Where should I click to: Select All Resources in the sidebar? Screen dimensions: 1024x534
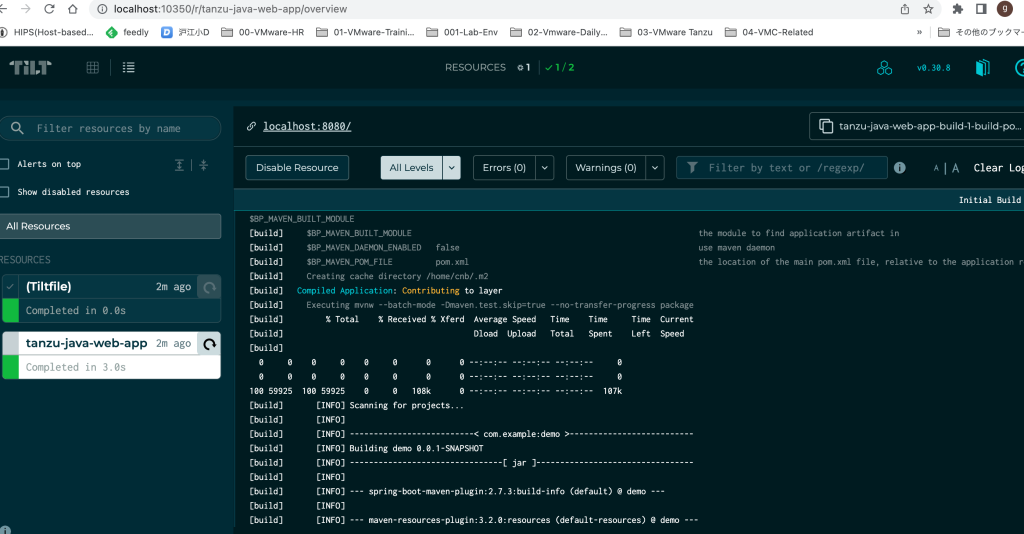point(110,226)
